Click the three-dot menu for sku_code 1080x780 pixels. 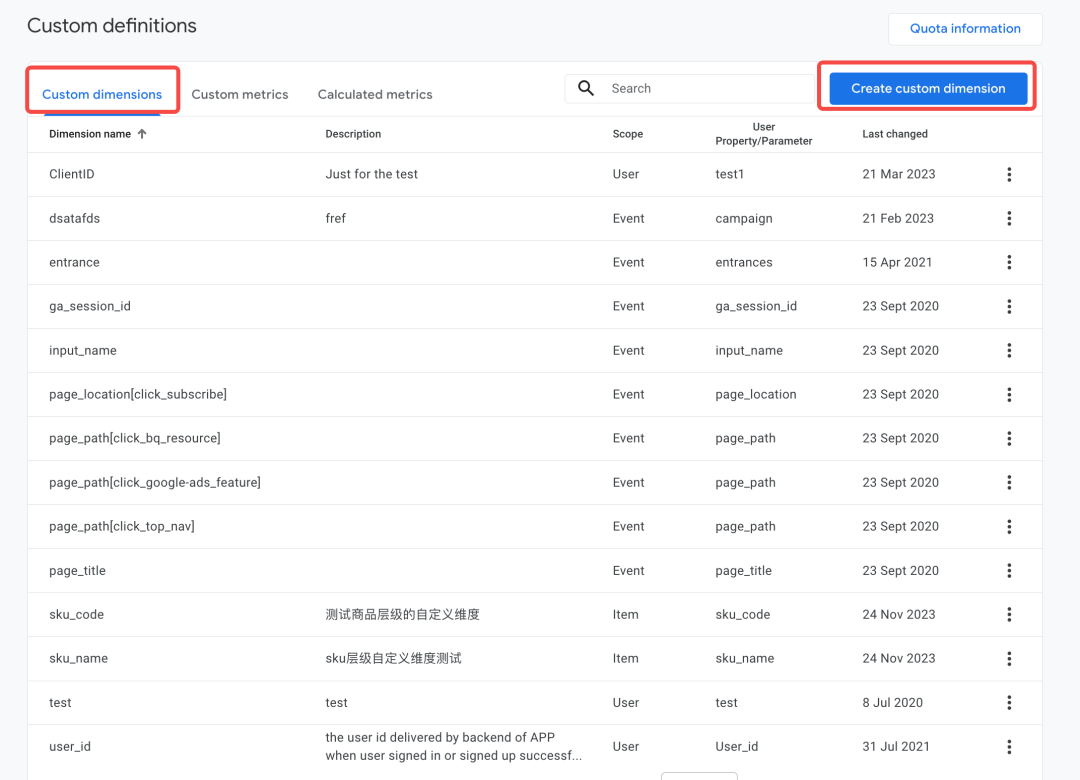coord(1009,615)
